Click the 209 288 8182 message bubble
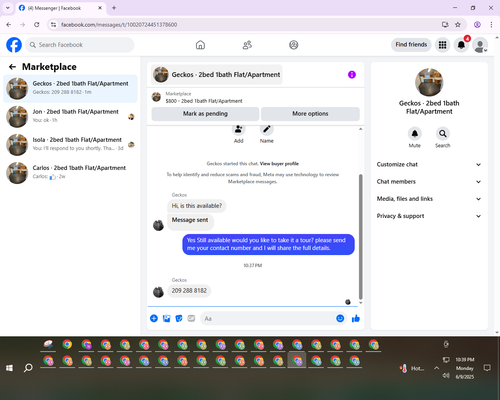Viewport: 500px width, 400px height. pos(189,291)
